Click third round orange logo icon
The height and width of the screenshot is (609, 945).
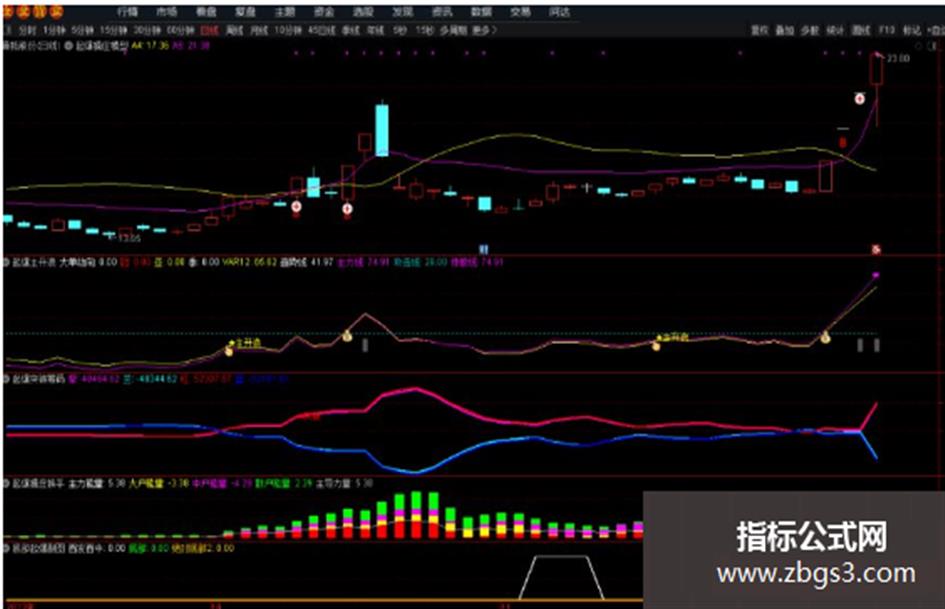tap(40, 11)
